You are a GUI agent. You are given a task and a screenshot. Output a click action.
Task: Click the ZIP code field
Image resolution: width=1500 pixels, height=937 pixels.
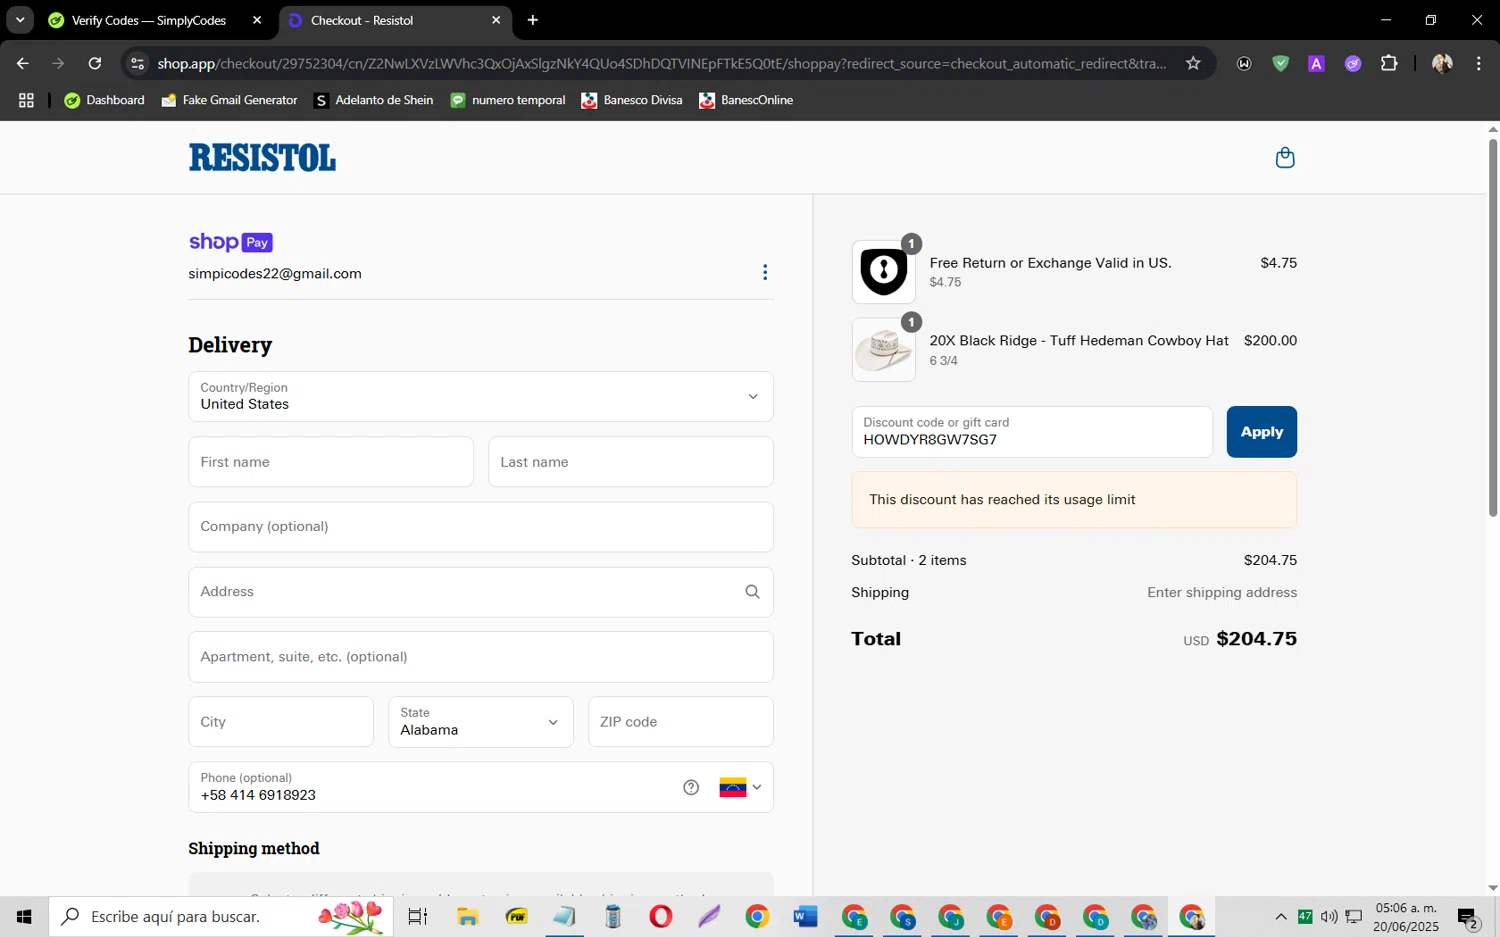(681, 722)
